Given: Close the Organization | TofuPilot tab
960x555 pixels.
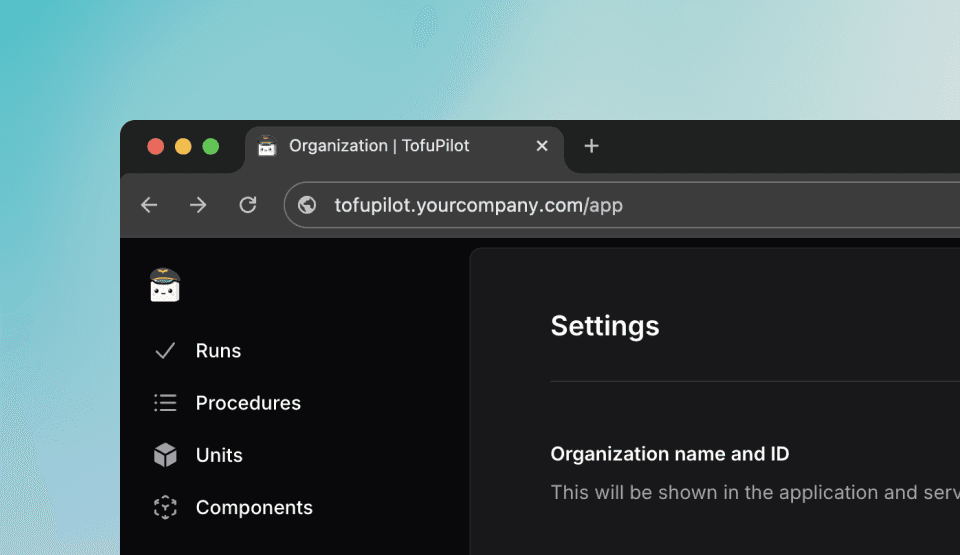Looking at the screenshot, I should tap(542, 146).
